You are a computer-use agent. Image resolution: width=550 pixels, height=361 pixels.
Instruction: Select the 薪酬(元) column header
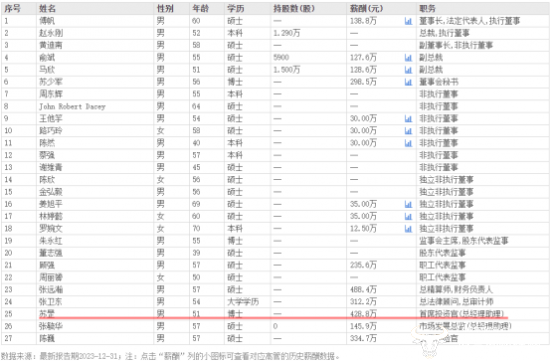point(366,8)
